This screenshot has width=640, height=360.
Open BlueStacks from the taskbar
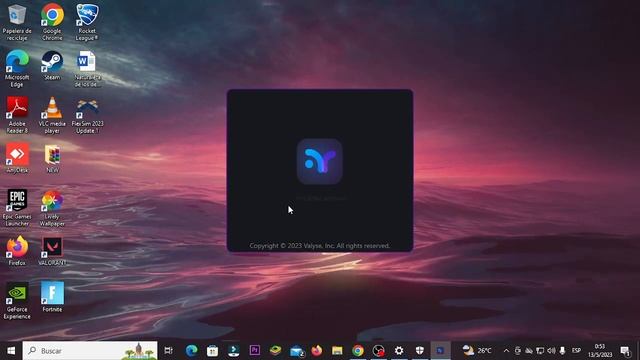coord(276,351)
